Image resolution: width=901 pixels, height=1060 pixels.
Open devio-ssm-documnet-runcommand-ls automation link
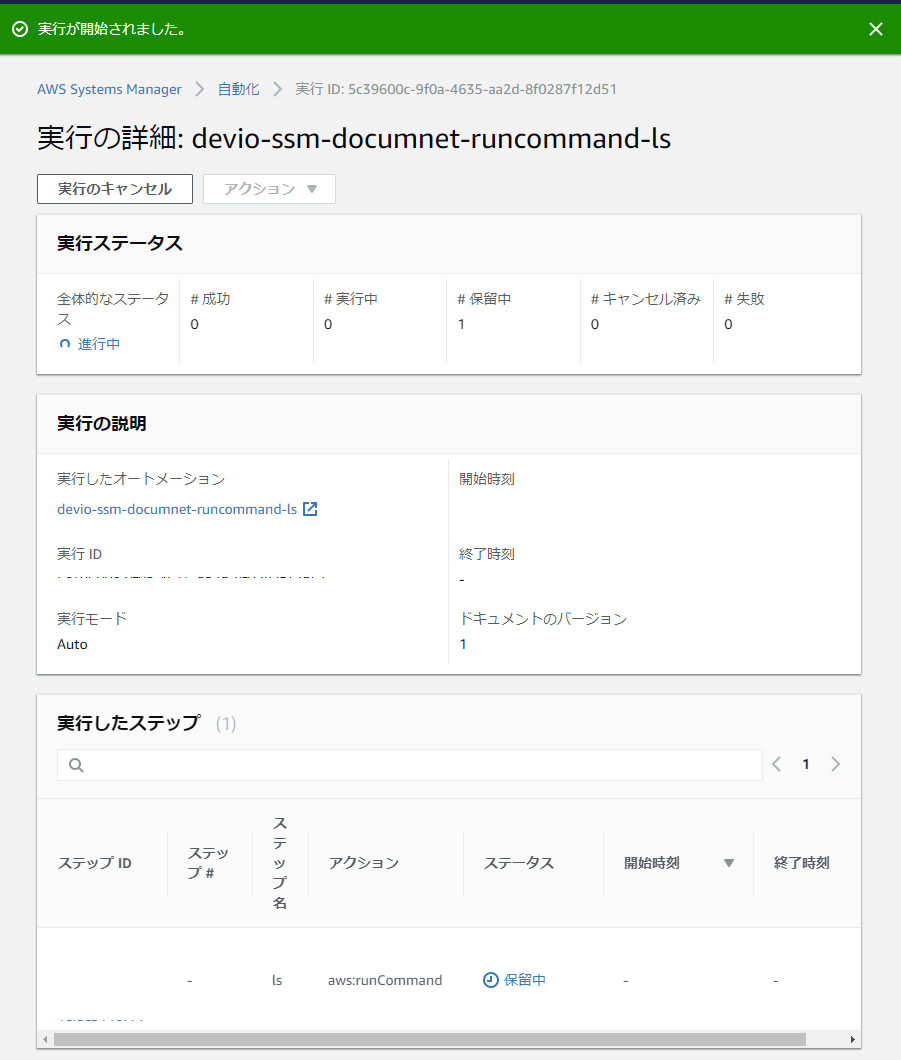(177, 509)
